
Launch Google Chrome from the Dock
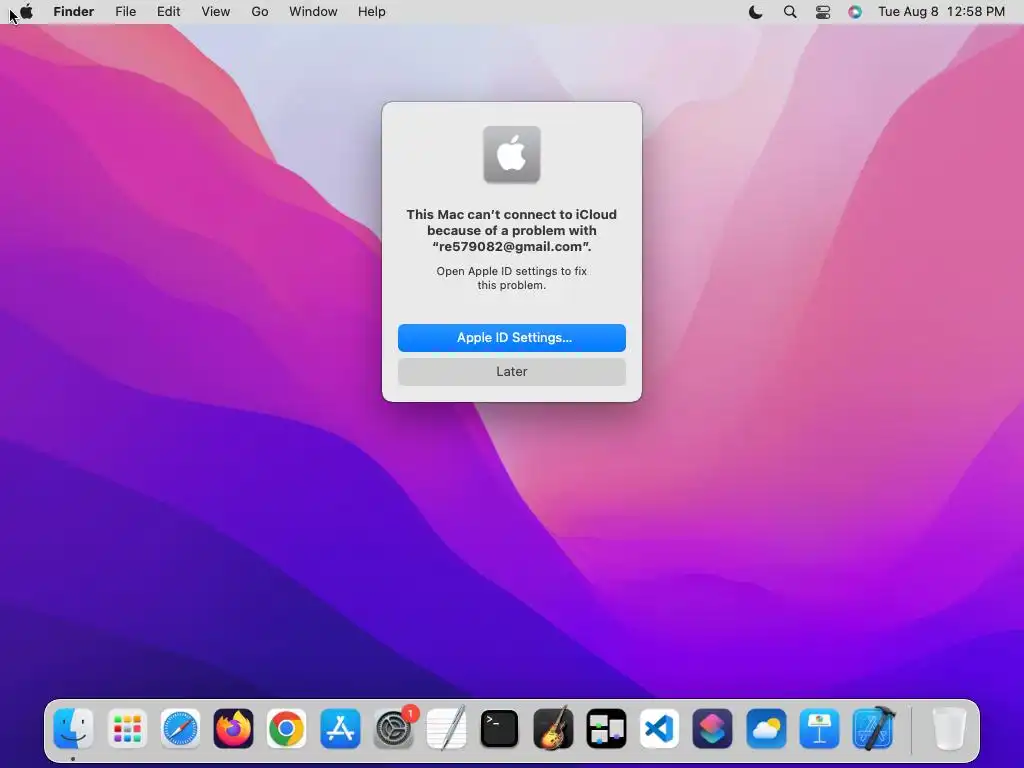coord(287,728)
